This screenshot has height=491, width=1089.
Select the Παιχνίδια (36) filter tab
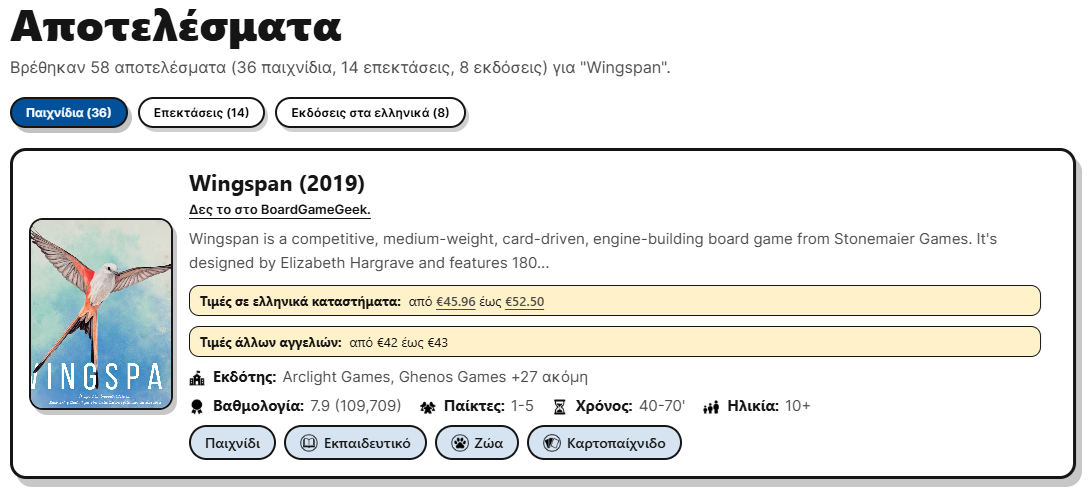click(68, 113)
